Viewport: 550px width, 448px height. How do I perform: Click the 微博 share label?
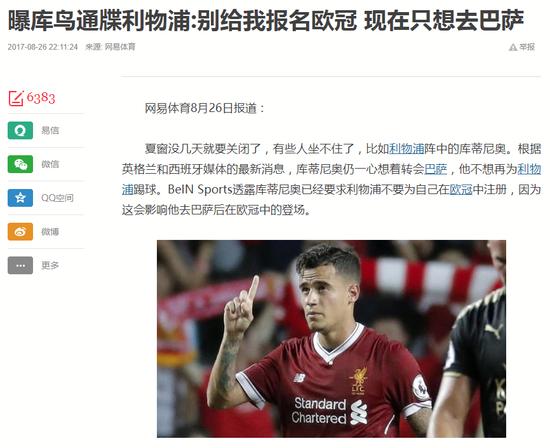(x=50, y=232)
